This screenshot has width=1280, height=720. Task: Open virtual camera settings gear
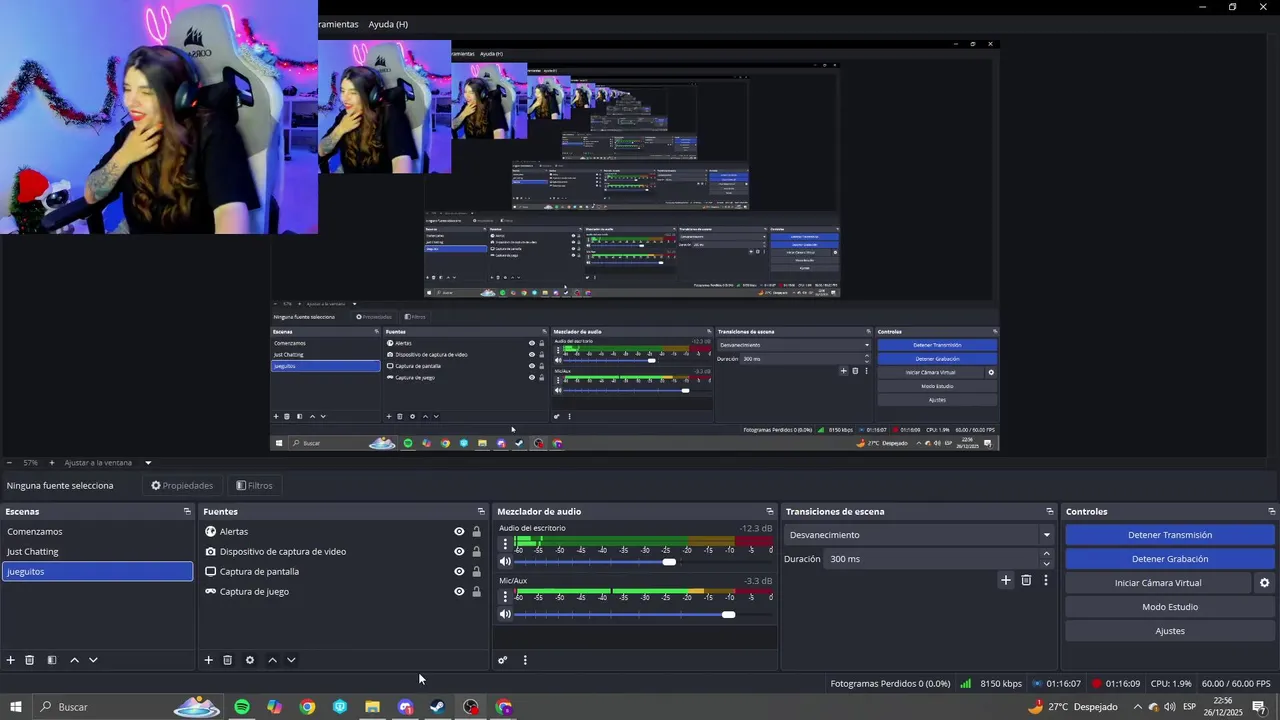tap(1264, 583)
